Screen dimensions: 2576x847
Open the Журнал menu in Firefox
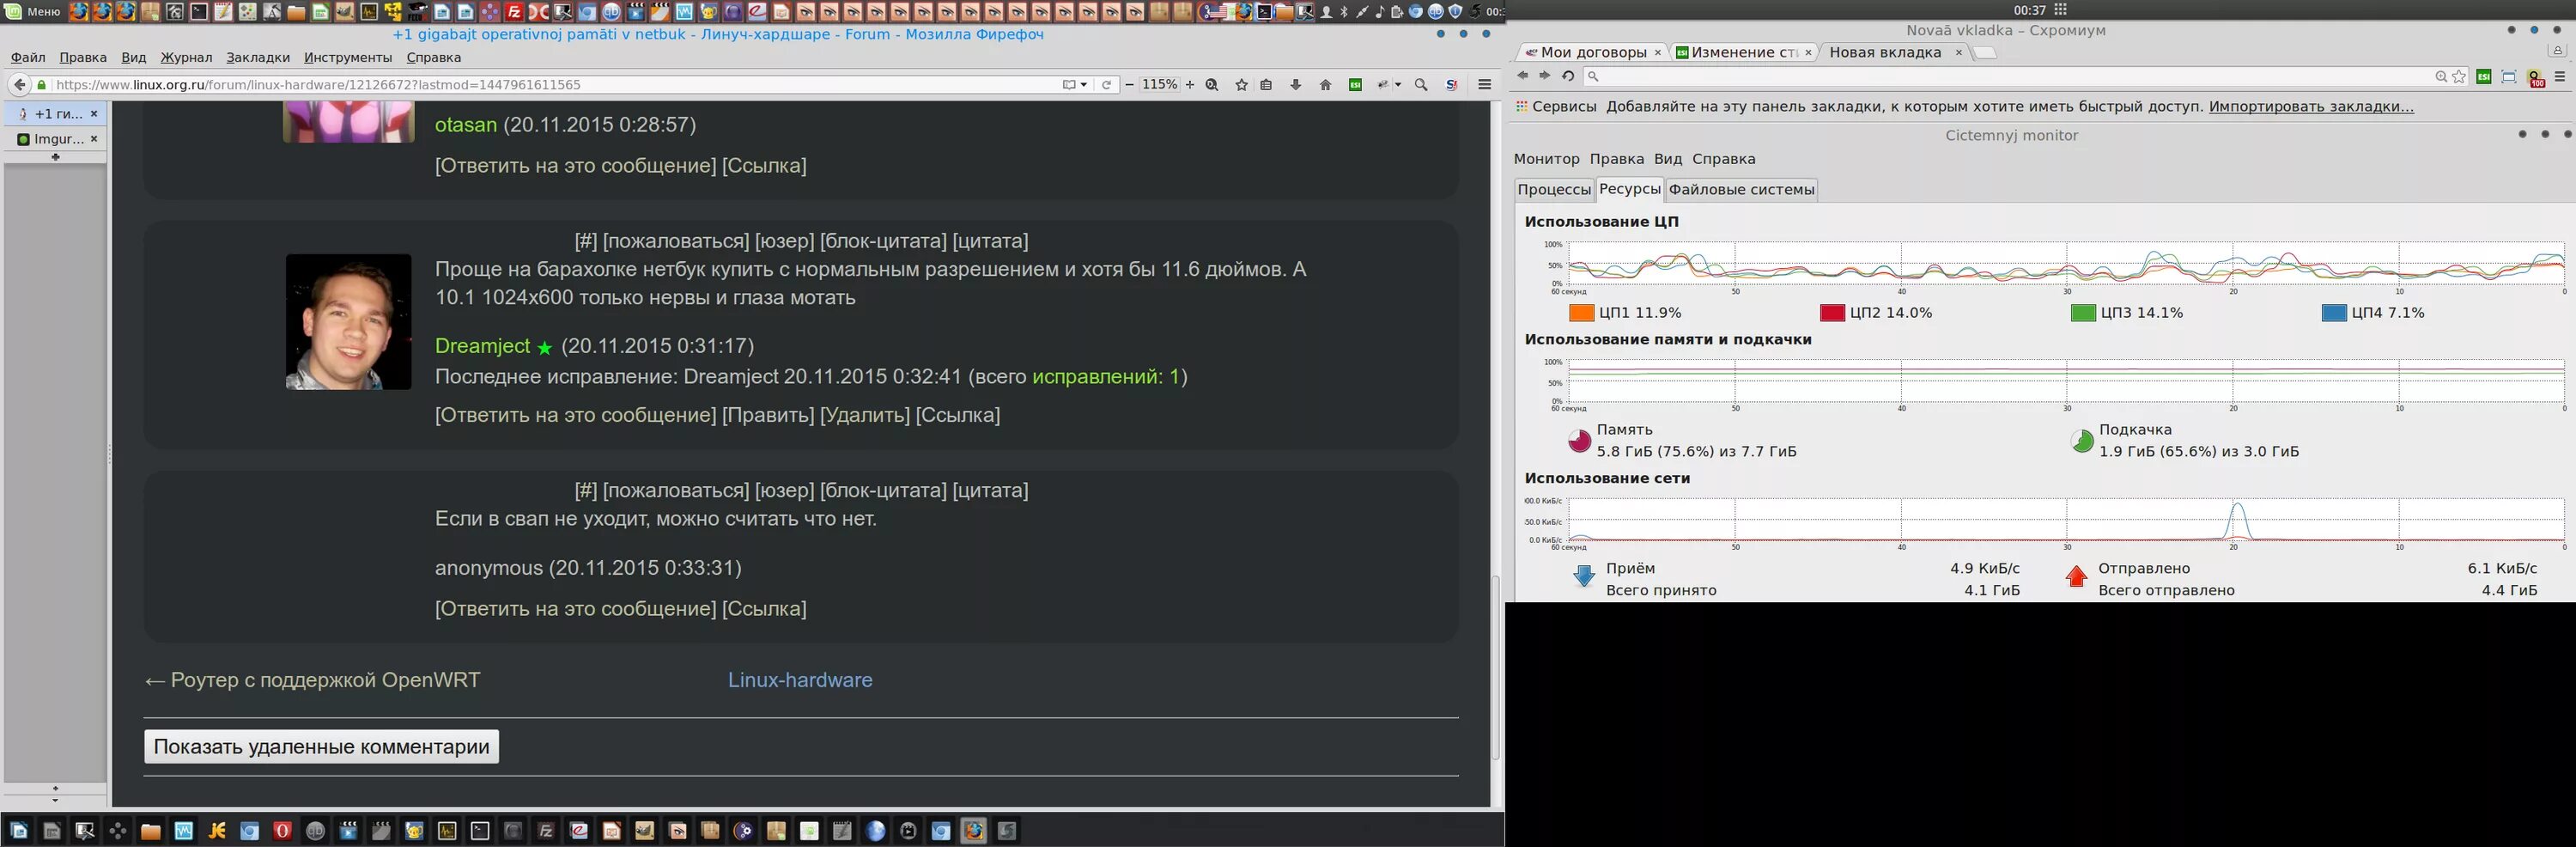[186, 58]
